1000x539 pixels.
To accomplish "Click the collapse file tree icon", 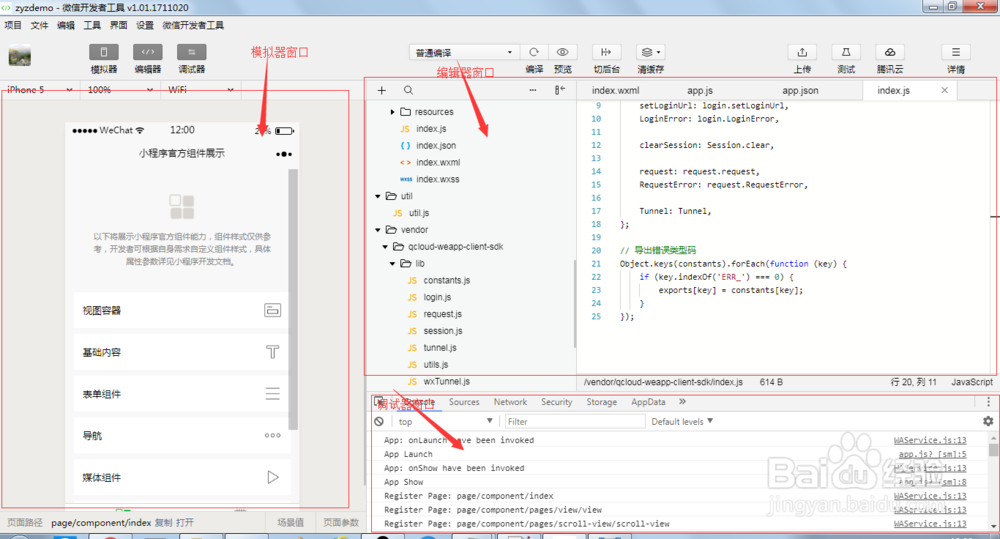I will click(559, 91).
